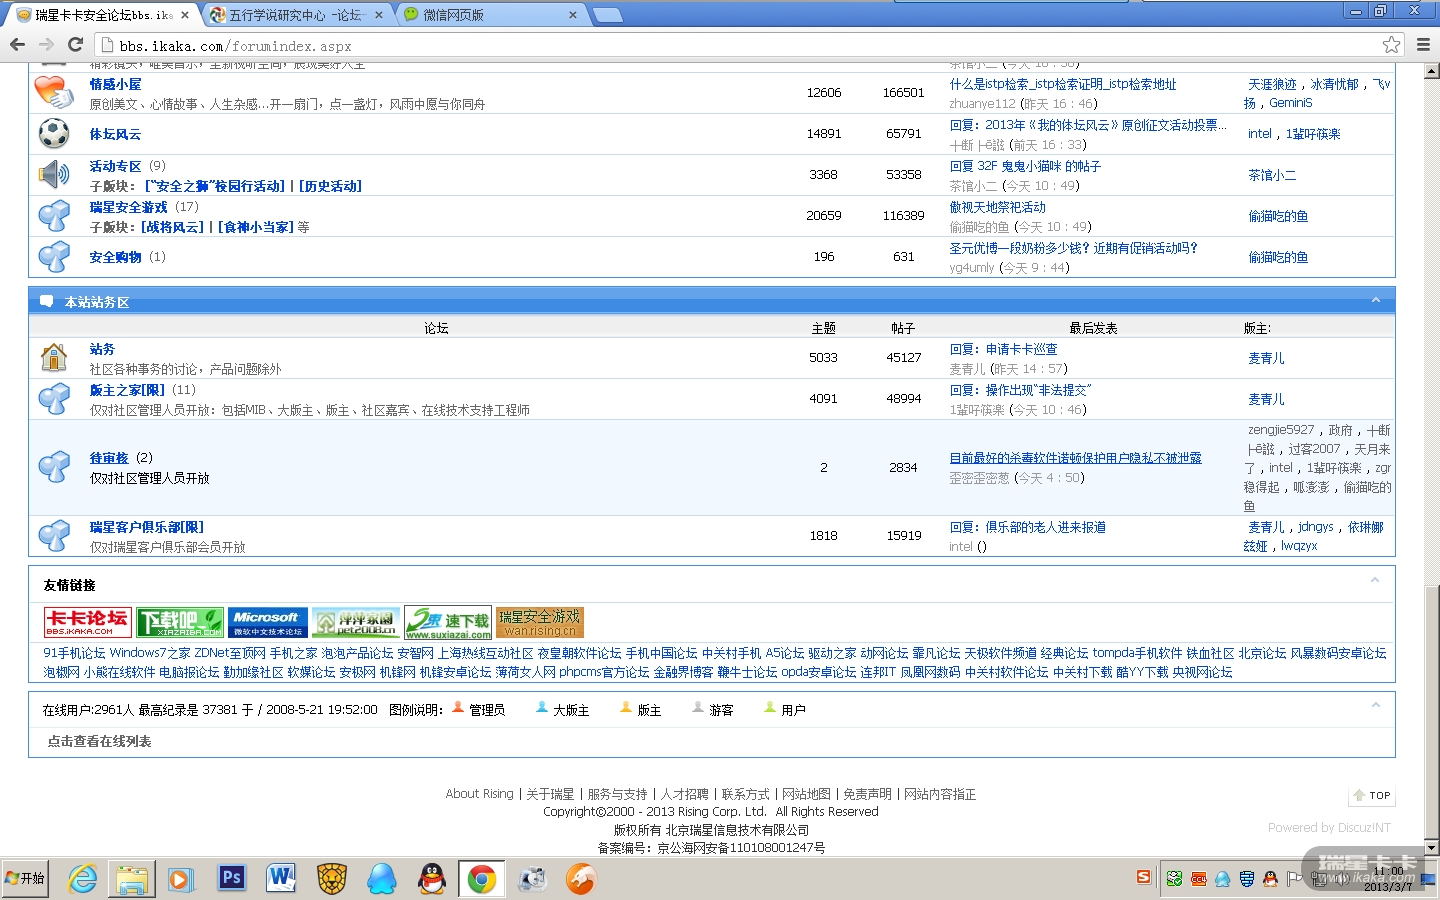Open the 体坛风云 forum
This screenshot has width=1440, height=900.
pyautogui.click(x=115, y=134)
